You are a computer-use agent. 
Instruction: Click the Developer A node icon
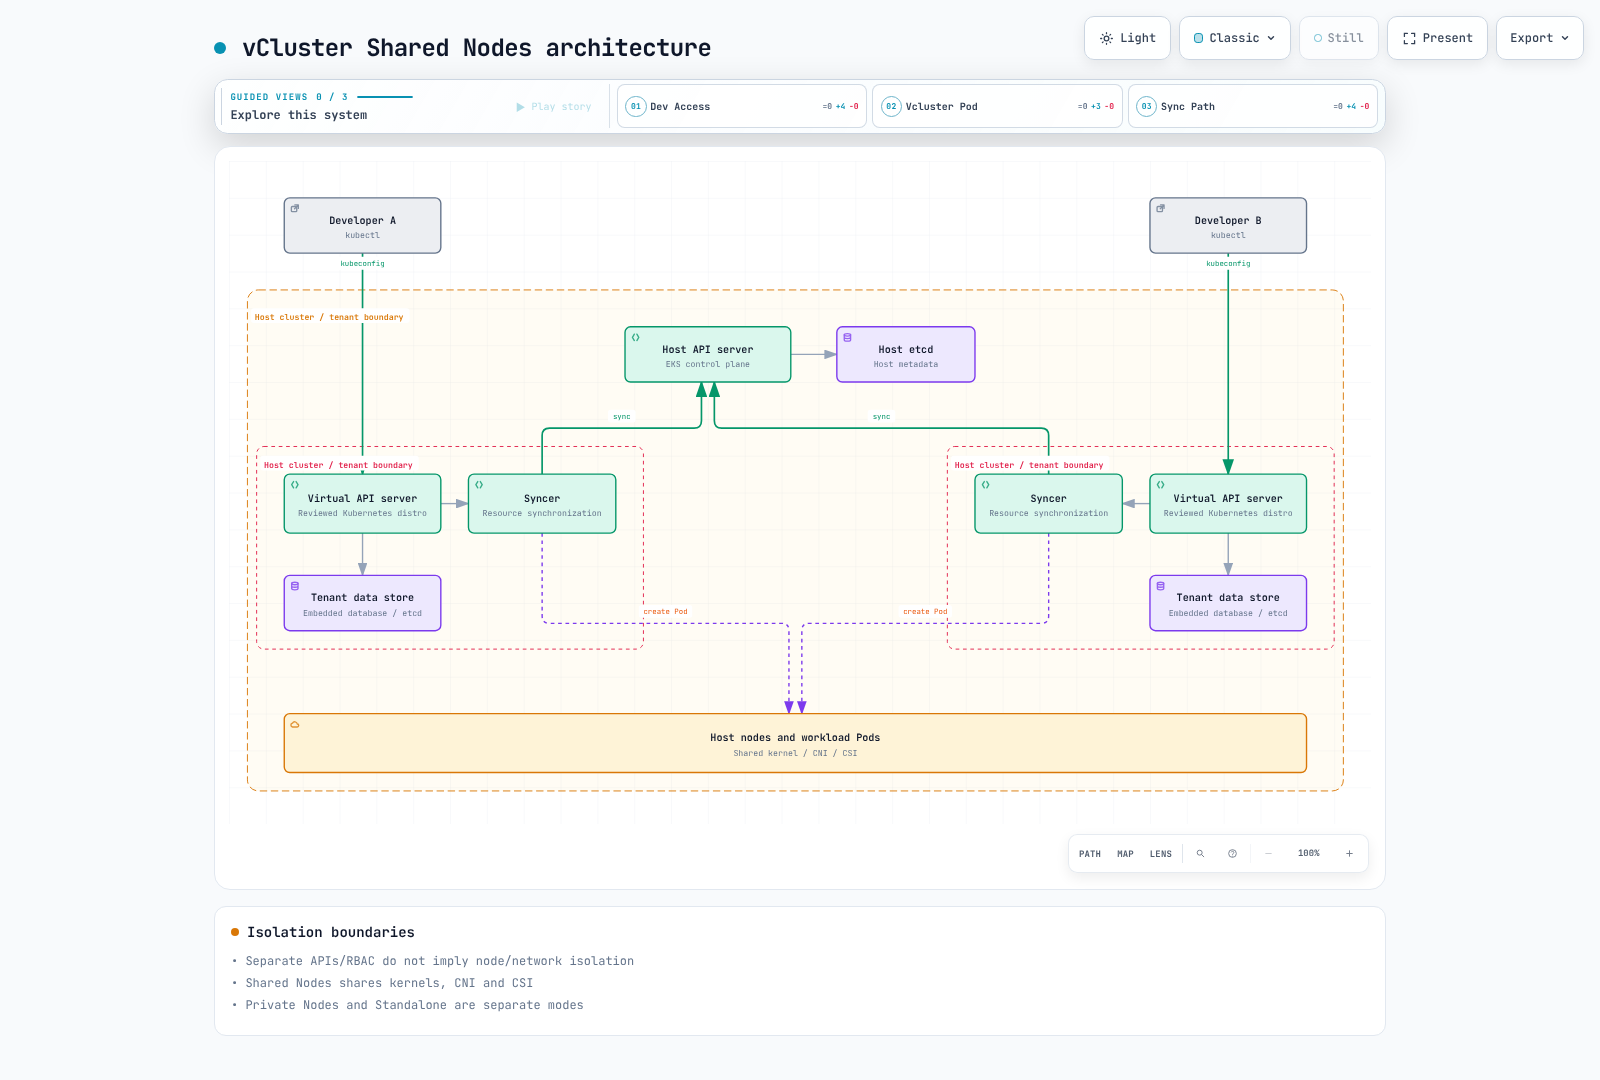click(x=295, y=209)
